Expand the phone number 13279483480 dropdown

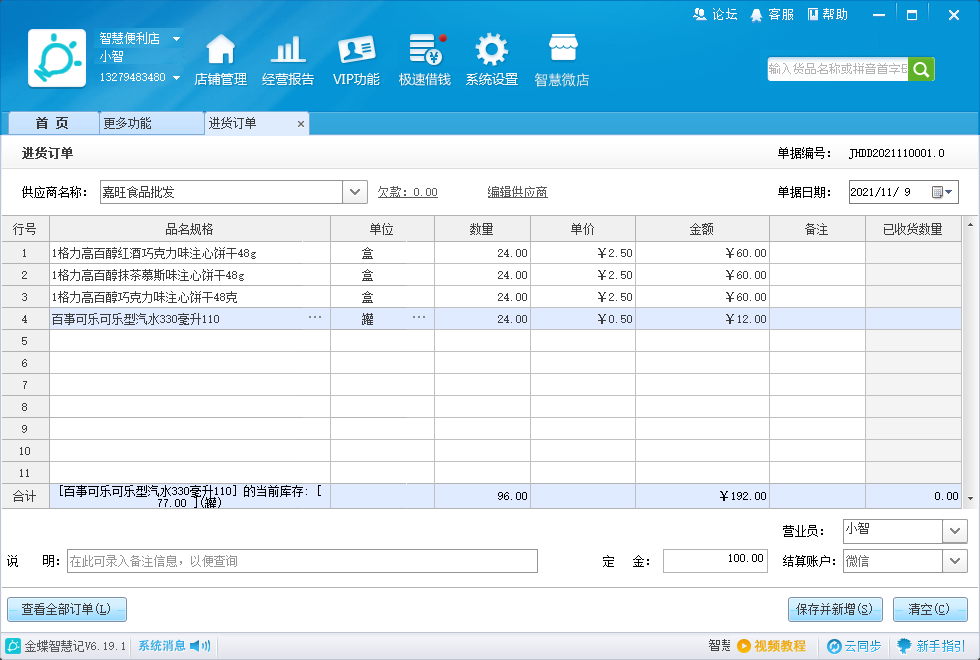coord(176,78)
